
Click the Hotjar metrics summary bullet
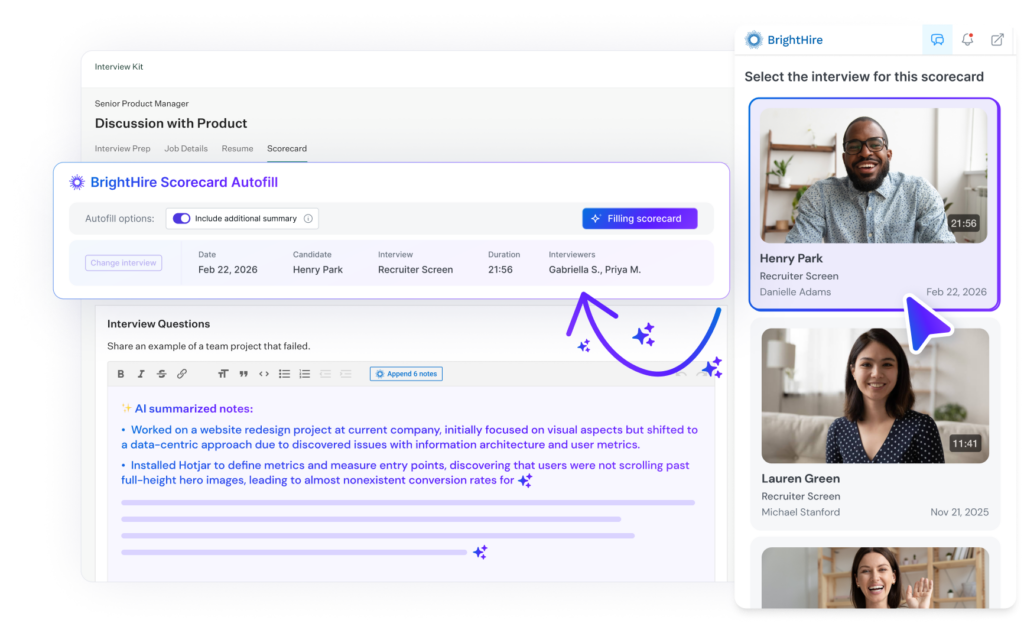[406, 473]
